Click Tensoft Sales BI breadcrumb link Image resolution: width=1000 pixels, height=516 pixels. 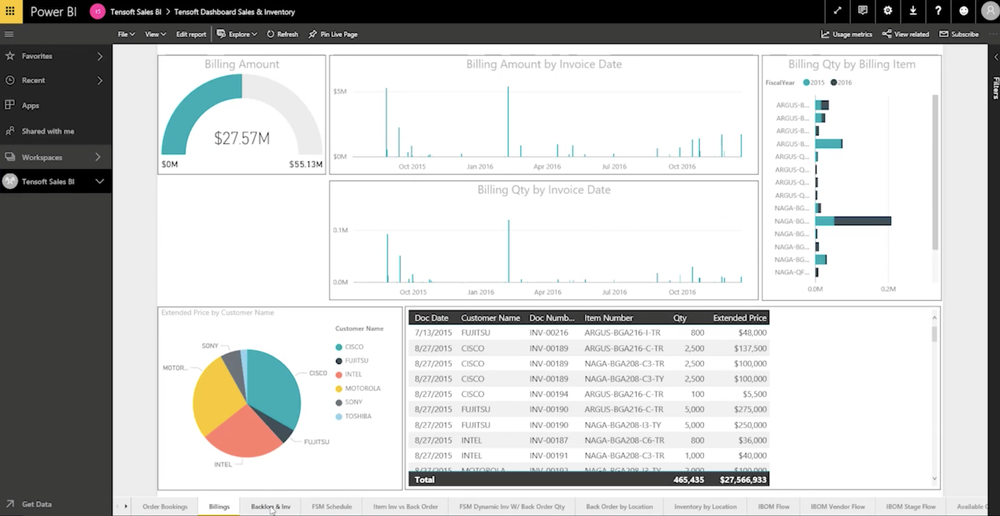pos(136,11)
